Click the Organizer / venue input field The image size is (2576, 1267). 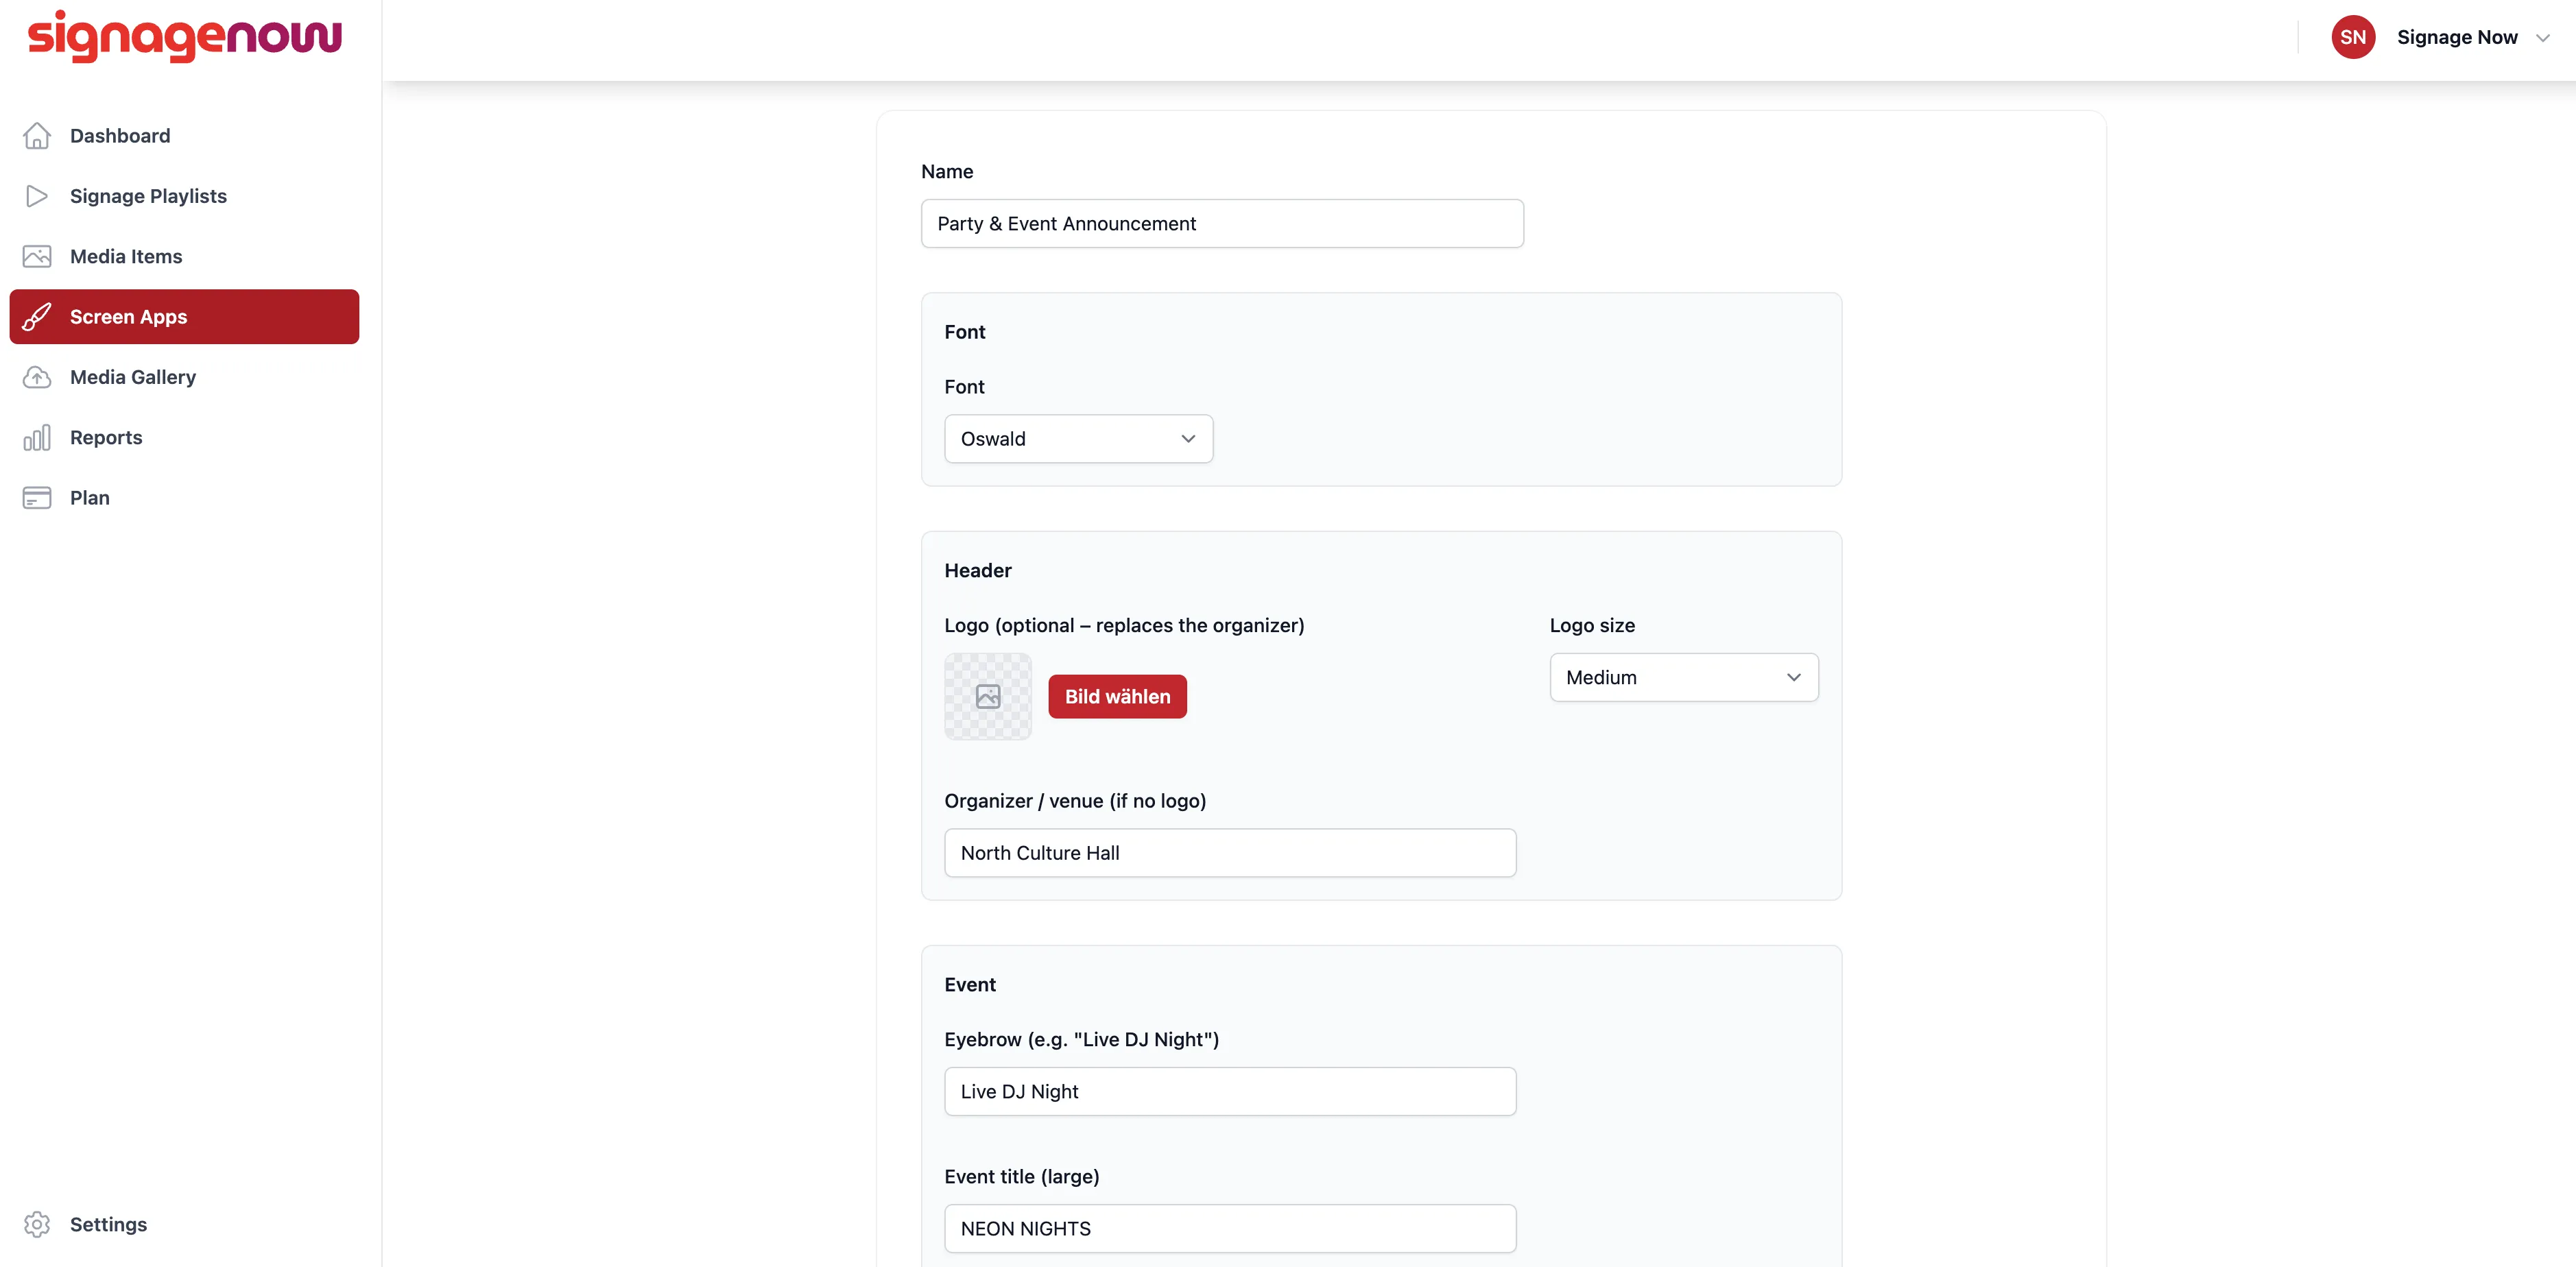(1230, 853)
